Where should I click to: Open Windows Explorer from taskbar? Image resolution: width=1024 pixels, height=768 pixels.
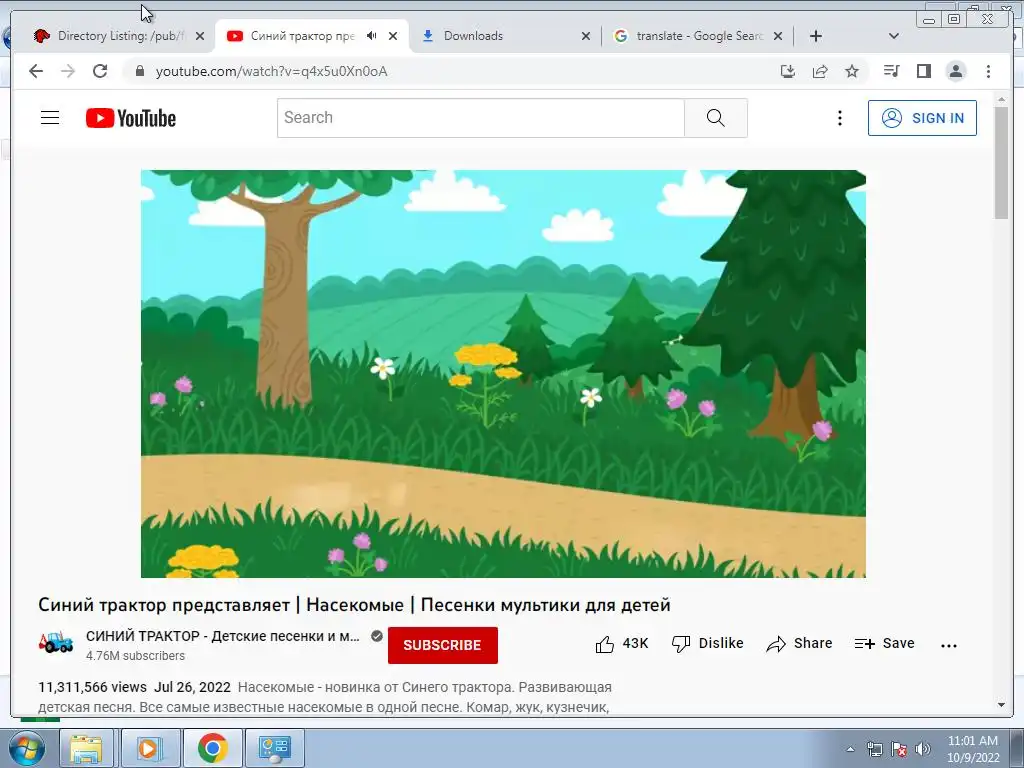[86, 748]
